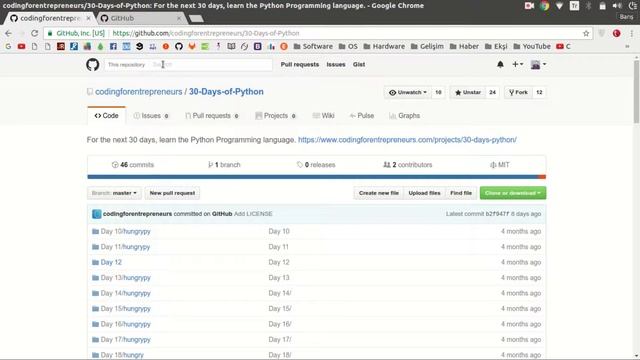Open the repository Issues tab
Viewport: 640px width, 360px height.
[x=151, y=116]
